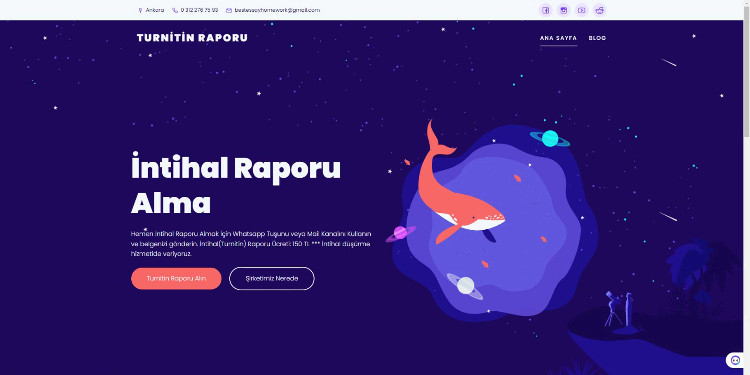Open the YouTube social icon
This screenshot has height=375, width=750.
pyautogui.click(x=582, y=10)
